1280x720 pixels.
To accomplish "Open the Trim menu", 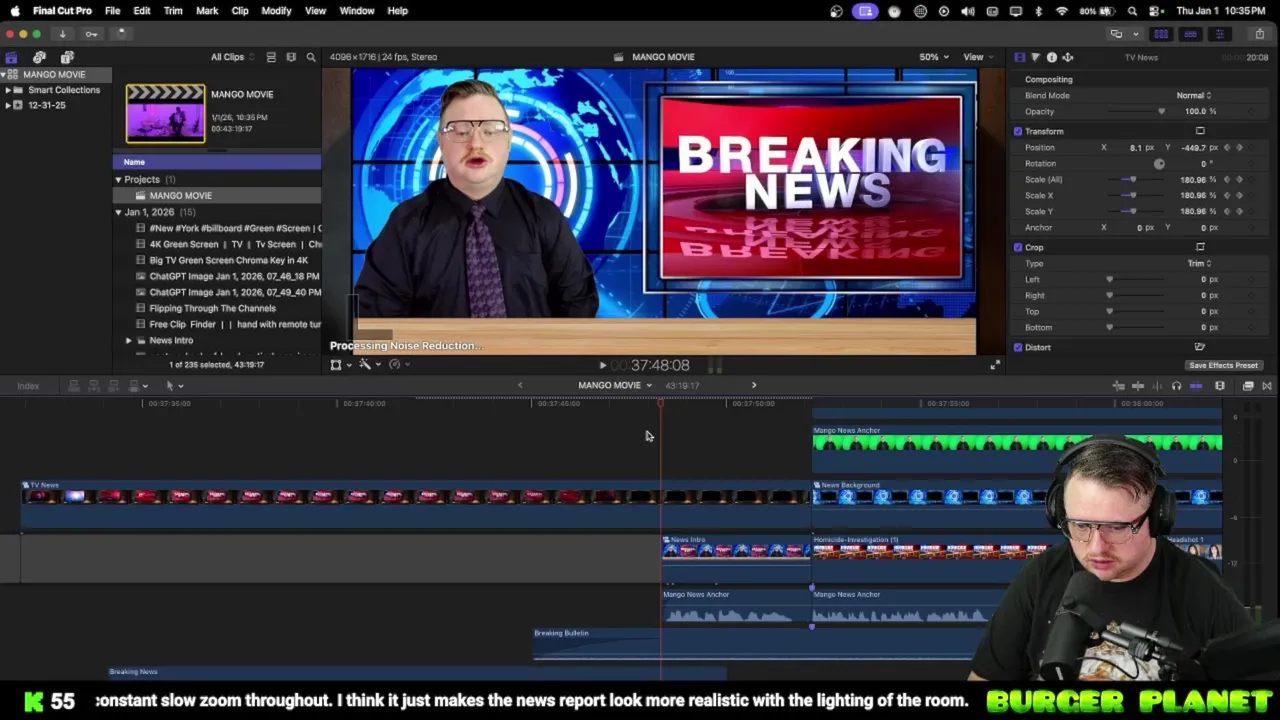I will click(173, 11).
